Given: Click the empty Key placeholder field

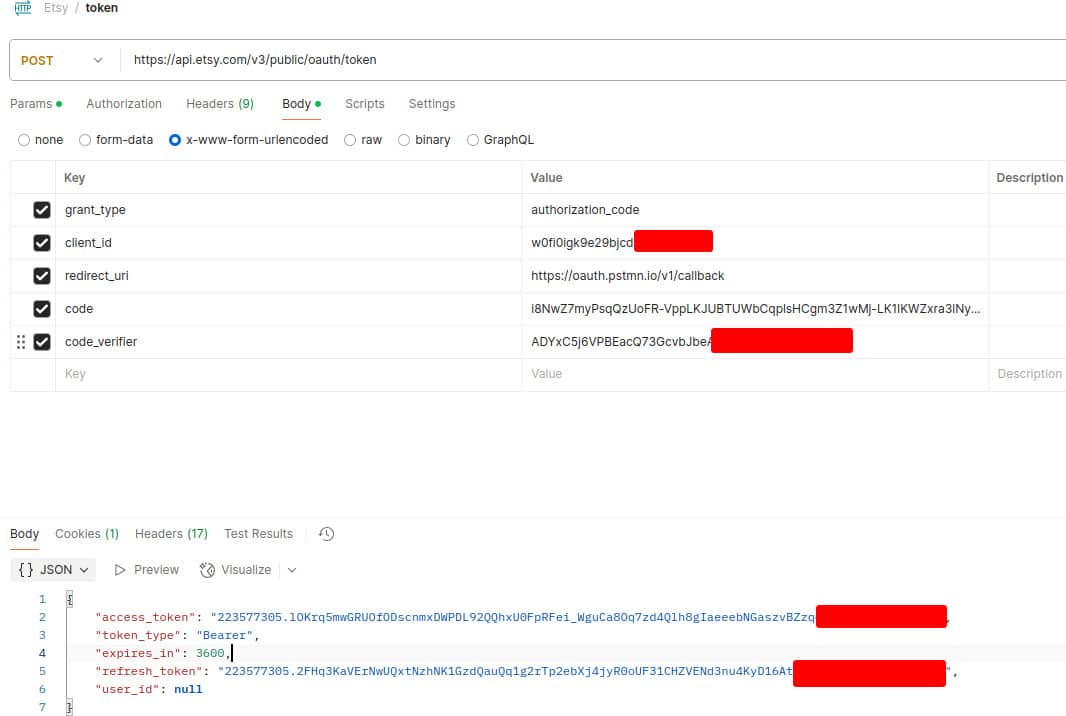Looking at the screenshot, I should click(288, 375).
